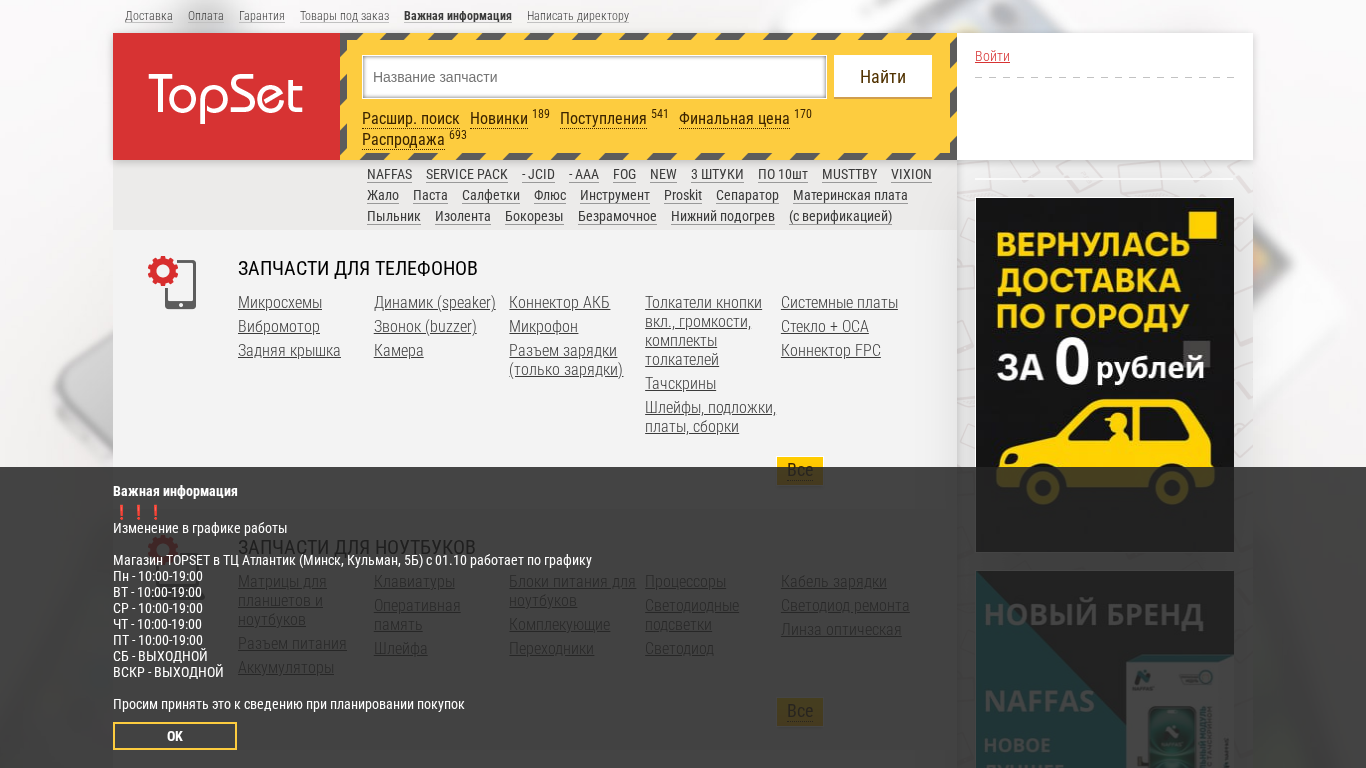Click the Войти login link
Image resolution: width=1366 pixels, height=768 pixels.
click(x=992, y=56)
